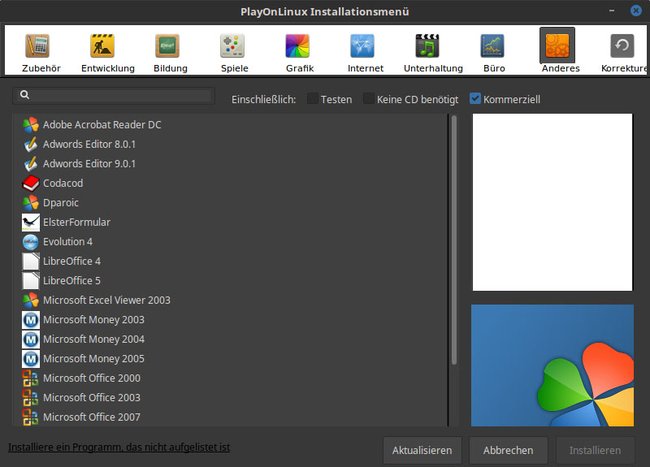Image resolution: width=650 pixels, height=467 pixels.
Task: Click the Installieren button
Action: click(595, 450)
